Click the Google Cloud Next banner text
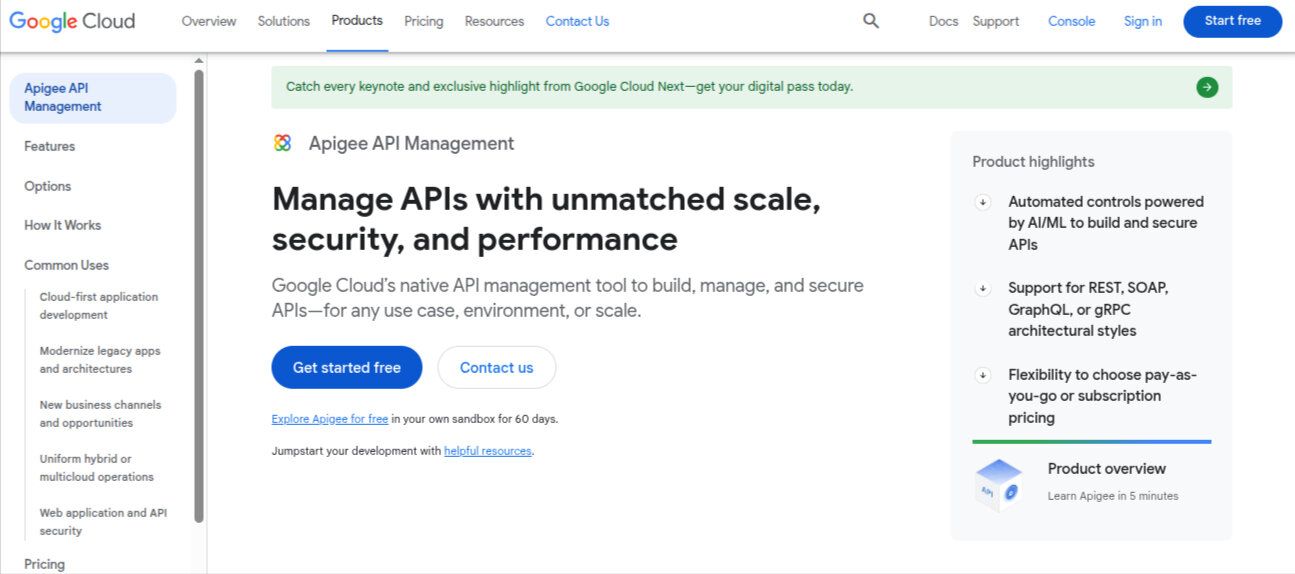1295x574 pixels. coord(570,87)
